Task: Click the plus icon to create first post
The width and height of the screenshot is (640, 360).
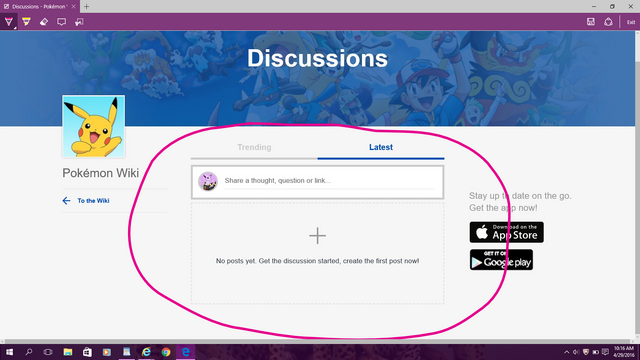Action: pyautogui.click(x=317, y=236)
